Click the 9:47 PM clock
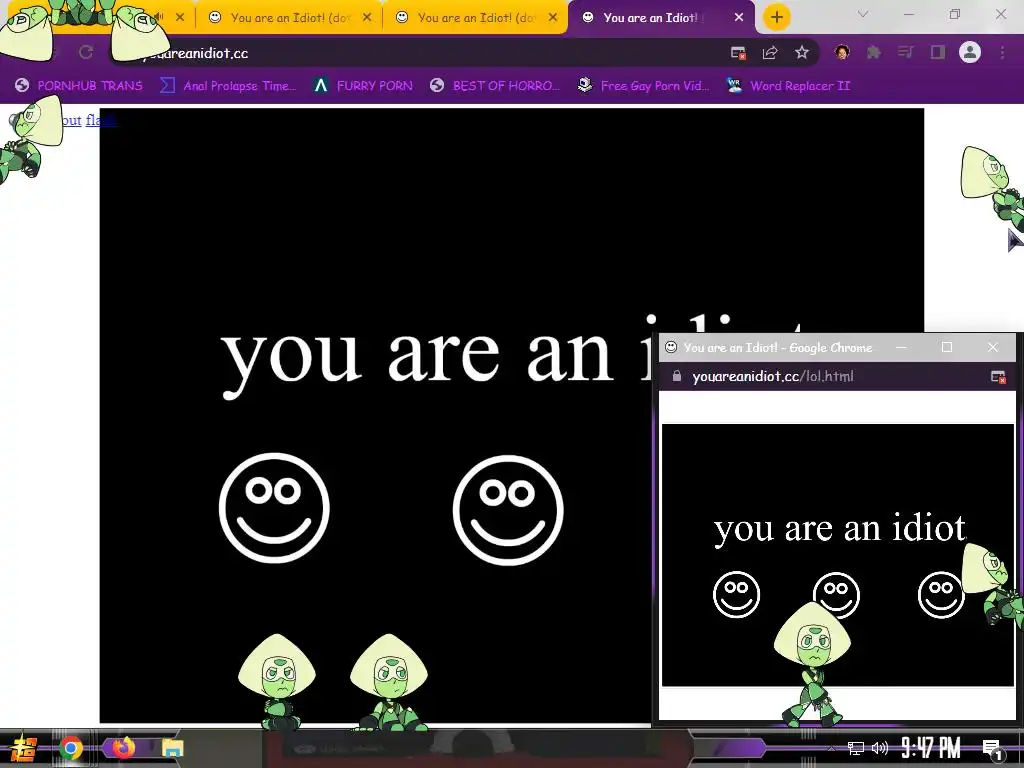This screenshot has width=1024, height=768. 931,748
